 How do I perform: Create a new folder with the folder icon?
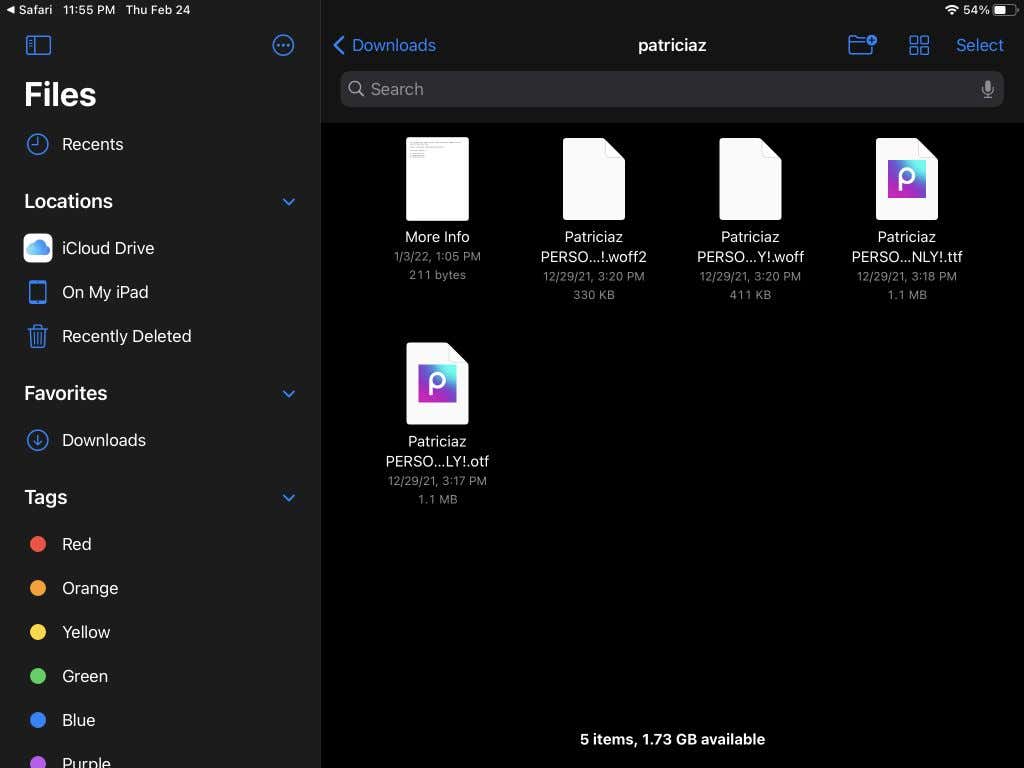pos(861,45)
